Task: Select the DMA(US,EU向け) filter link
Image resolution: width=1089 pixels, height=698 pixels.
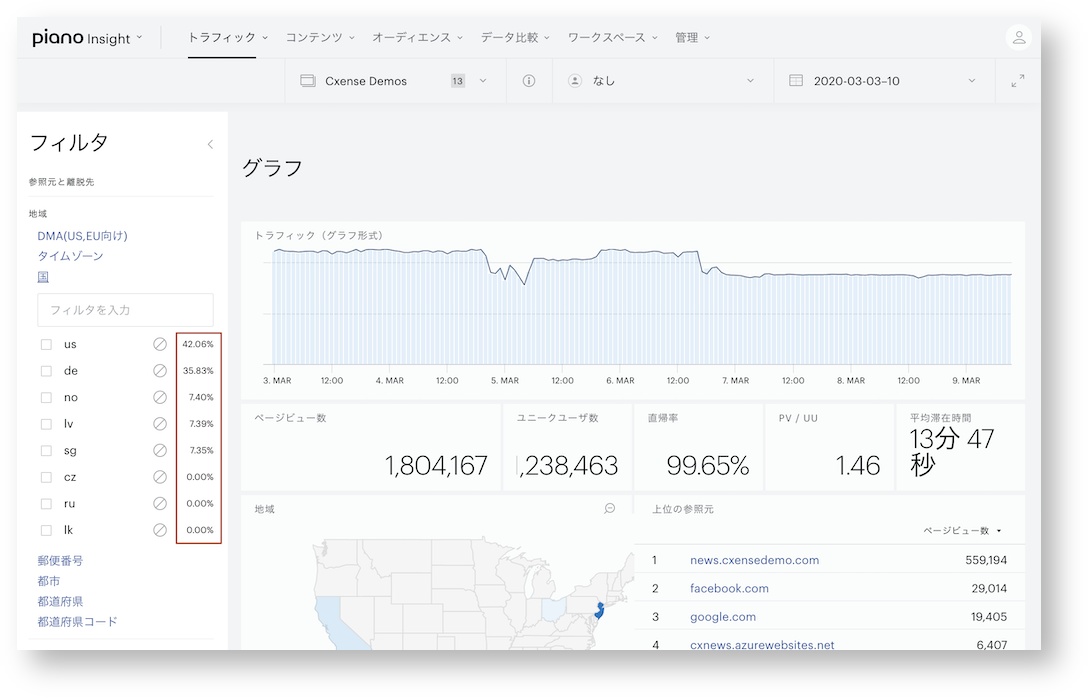Action: pyautogui.click(x=82, y=235)
